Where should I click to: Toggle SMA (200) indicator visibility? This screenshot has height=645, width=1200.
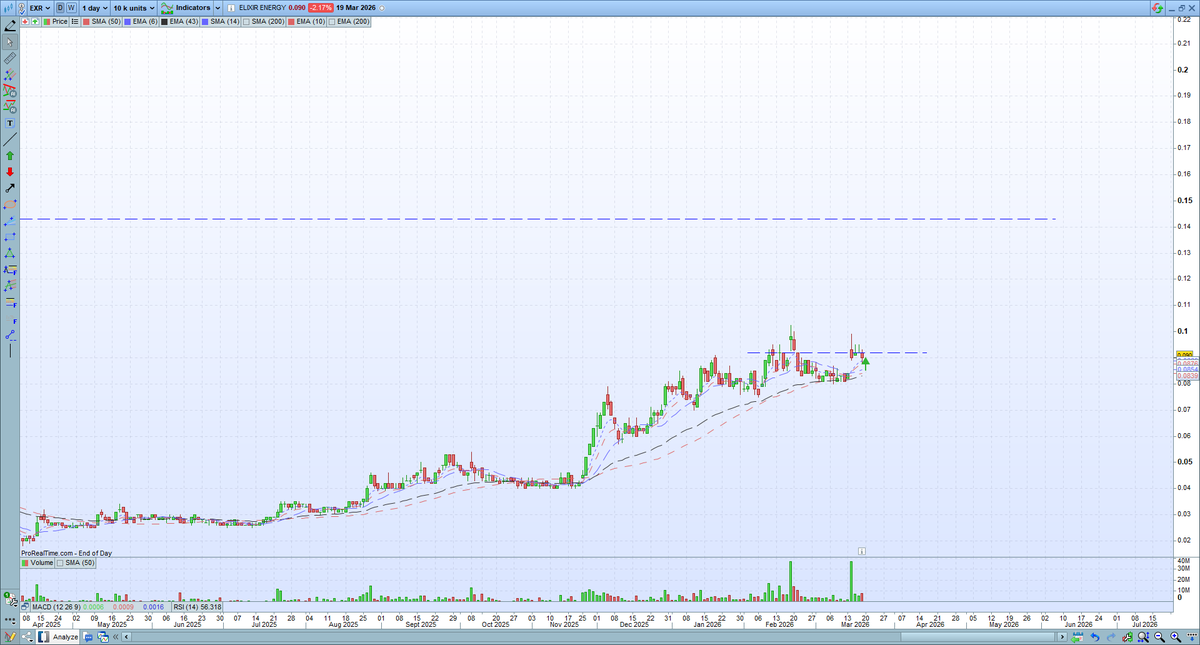click(x=263, y=22)
